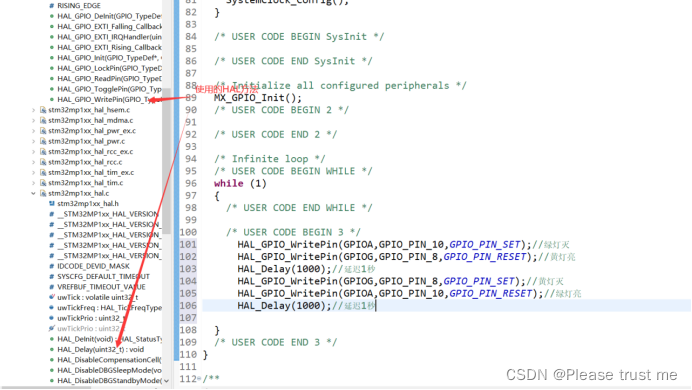Click the stm32mp1xx_hal_rcc.c file icon

[43, 162]
